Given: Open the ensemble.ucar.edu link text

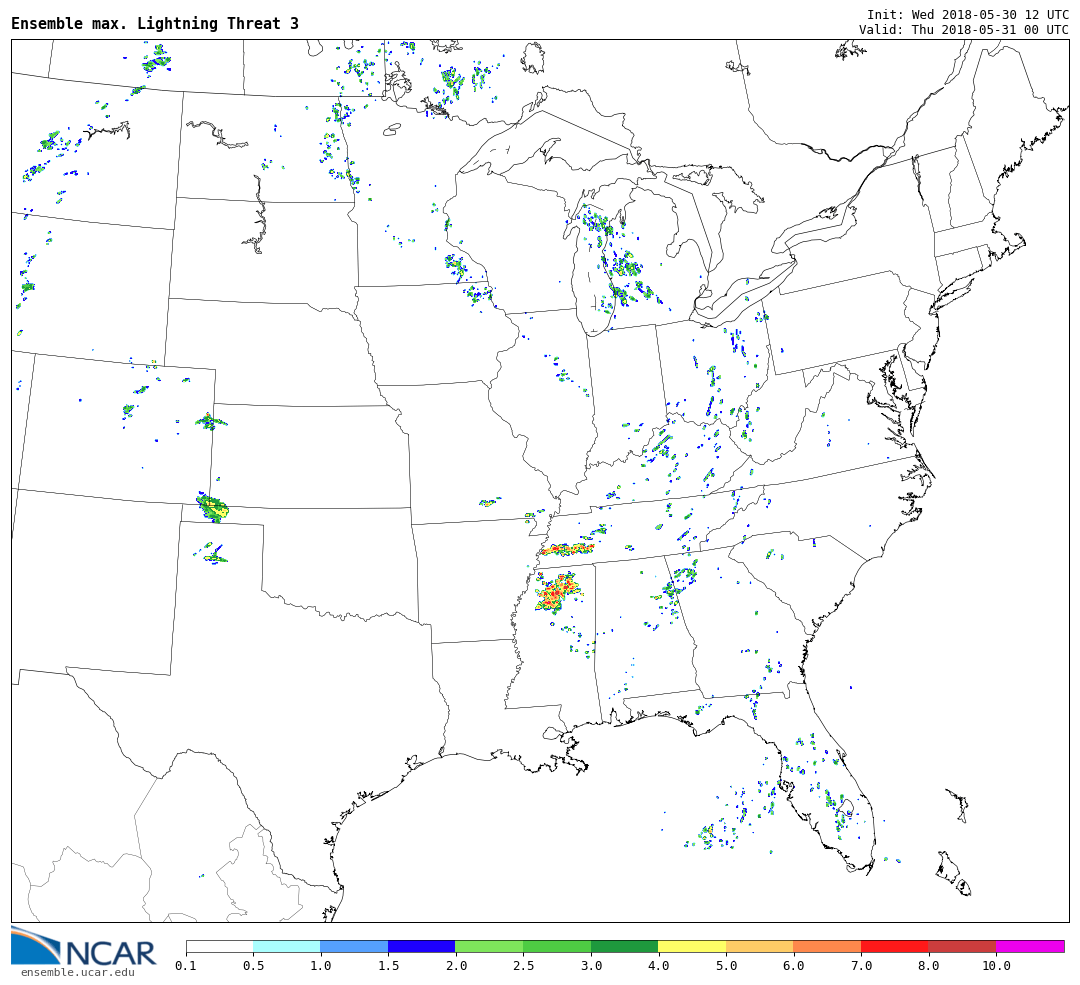Looking at the screenshot, I should pyautogui.click(x=78, y=972).
